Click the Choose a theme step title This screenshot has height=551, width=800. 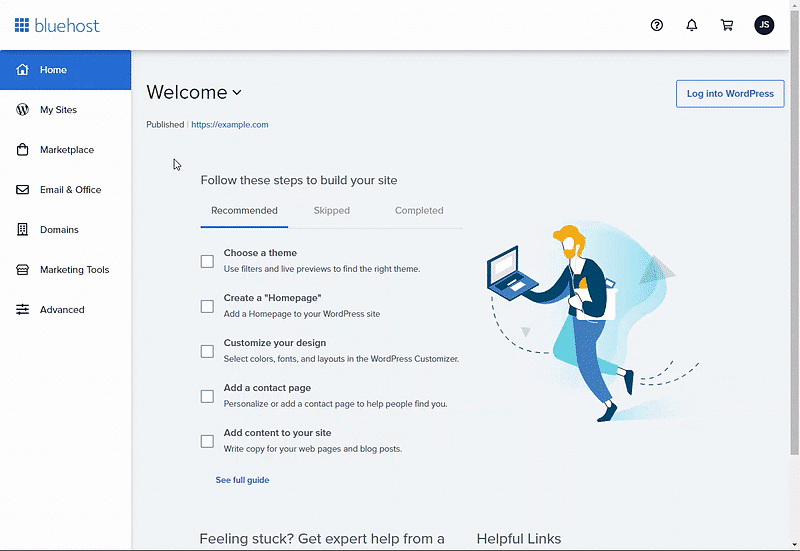pyautogui.click(x=260, y=253)
